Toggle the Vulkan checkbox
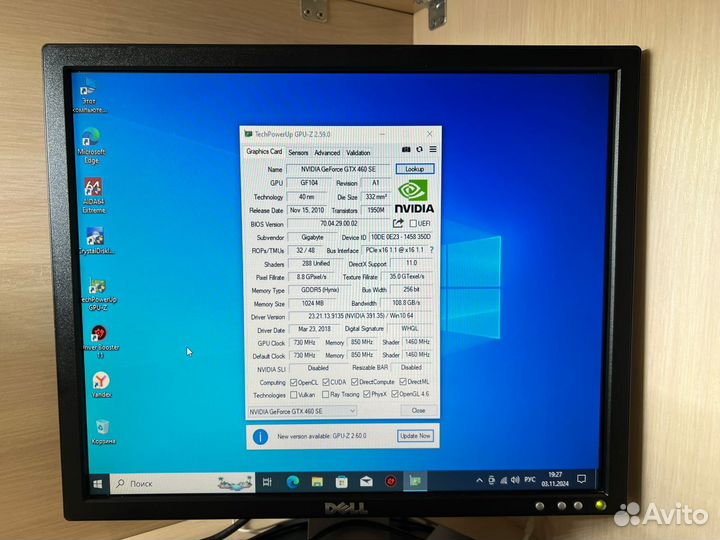Viewport: 720px width, 540px height. (294, 395)
